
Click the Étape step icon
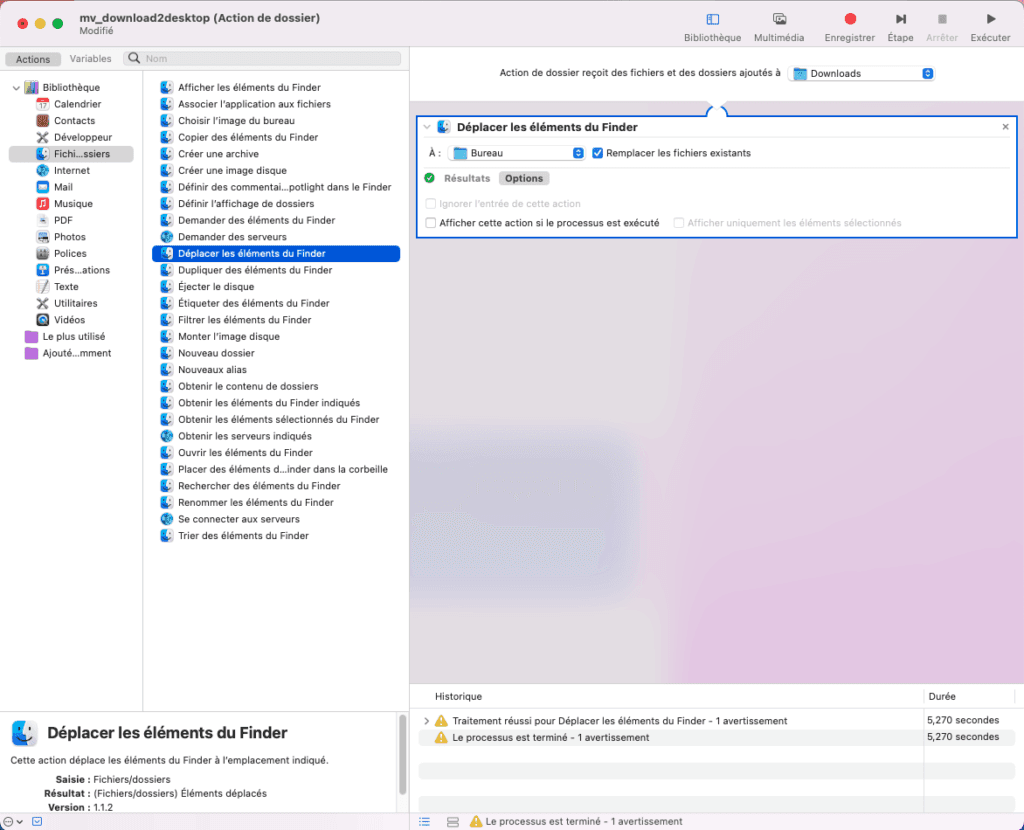click(x=901, y=20)
